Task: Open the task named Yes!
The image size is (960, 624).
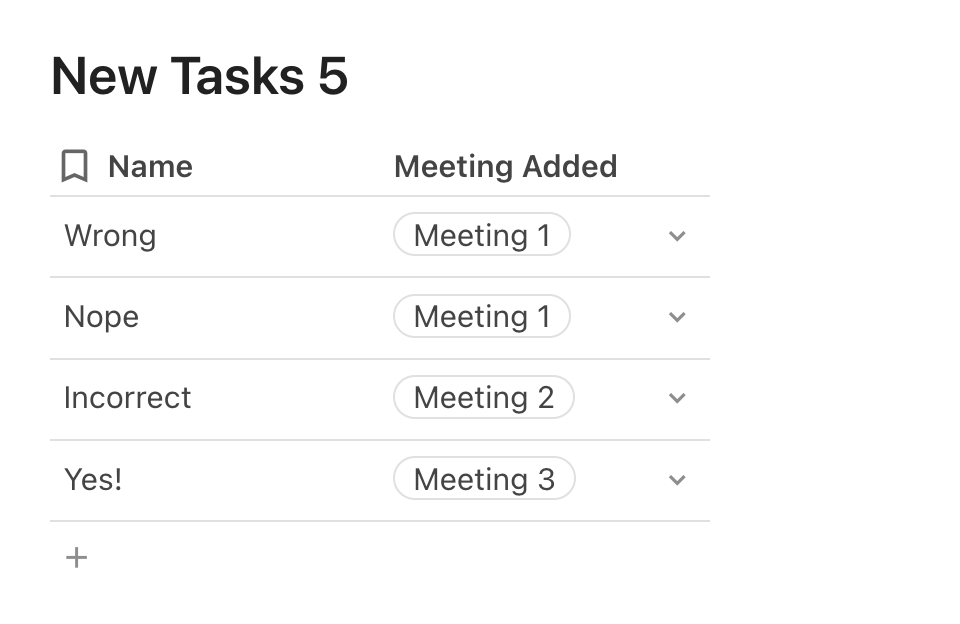Action: pyautogui.click(x=93, y=479)
